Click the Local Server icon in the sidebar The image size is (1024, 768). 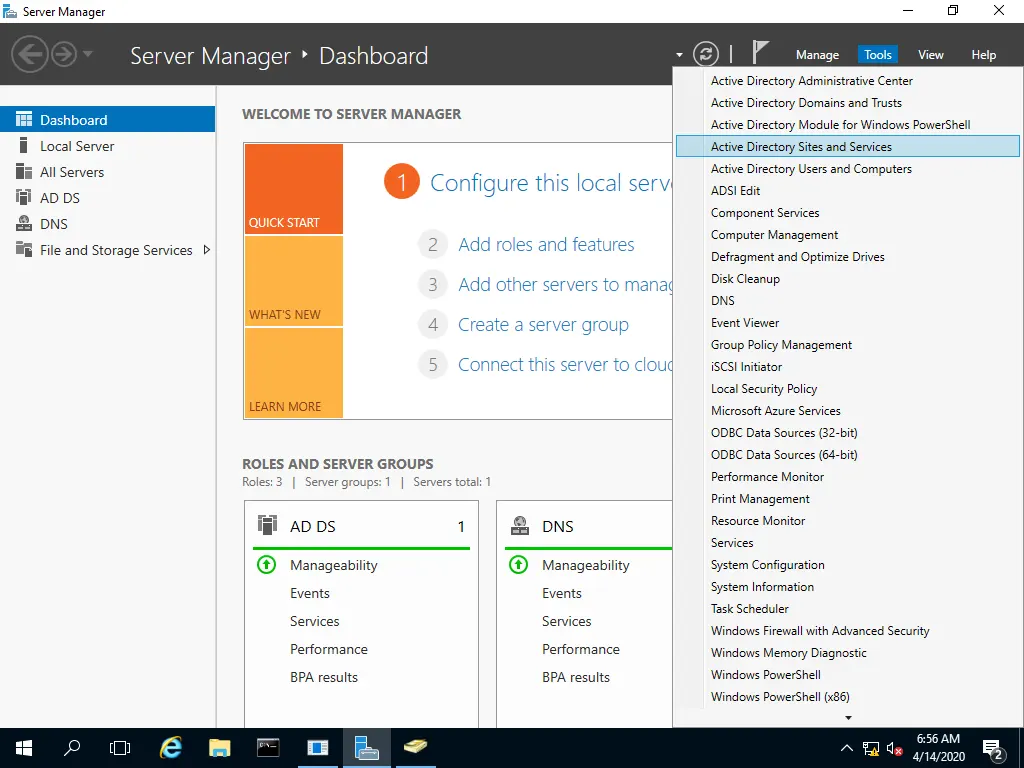[24, 146]
